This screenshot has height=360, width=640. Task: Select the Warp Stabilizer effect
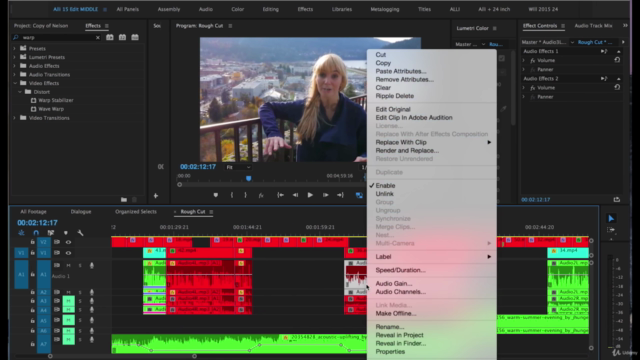coord(56,100)
